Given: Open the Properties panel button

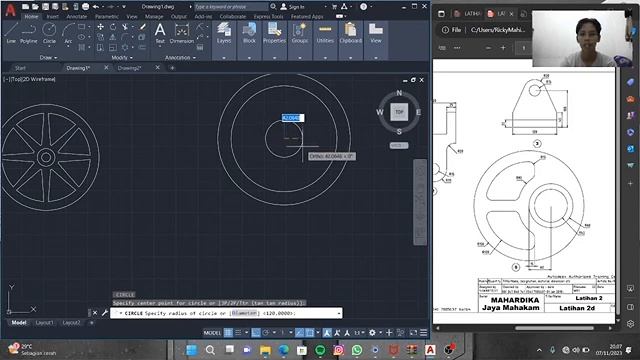Looking at the screenshot, I should pyautogui.click(x=274, y=33).
